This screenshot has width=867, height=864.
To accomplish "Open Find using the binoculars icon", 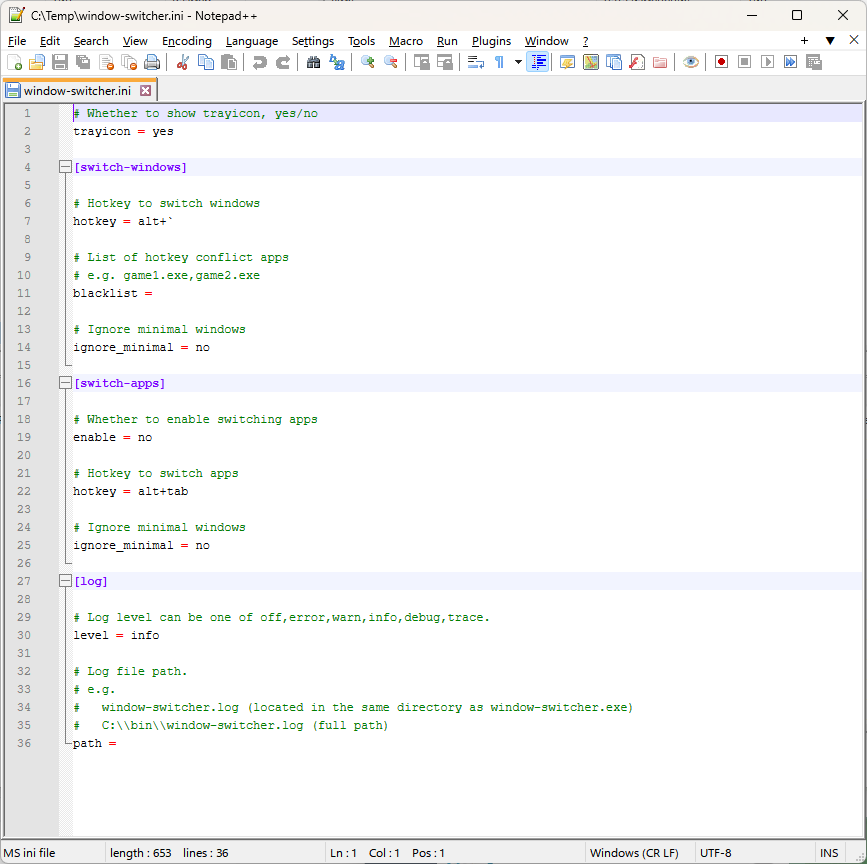I will (313, 62).
